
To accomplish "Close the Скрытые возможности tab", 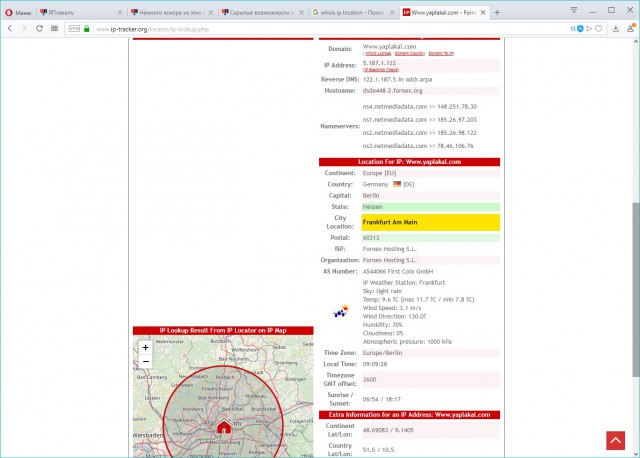I will click(301, 13).
